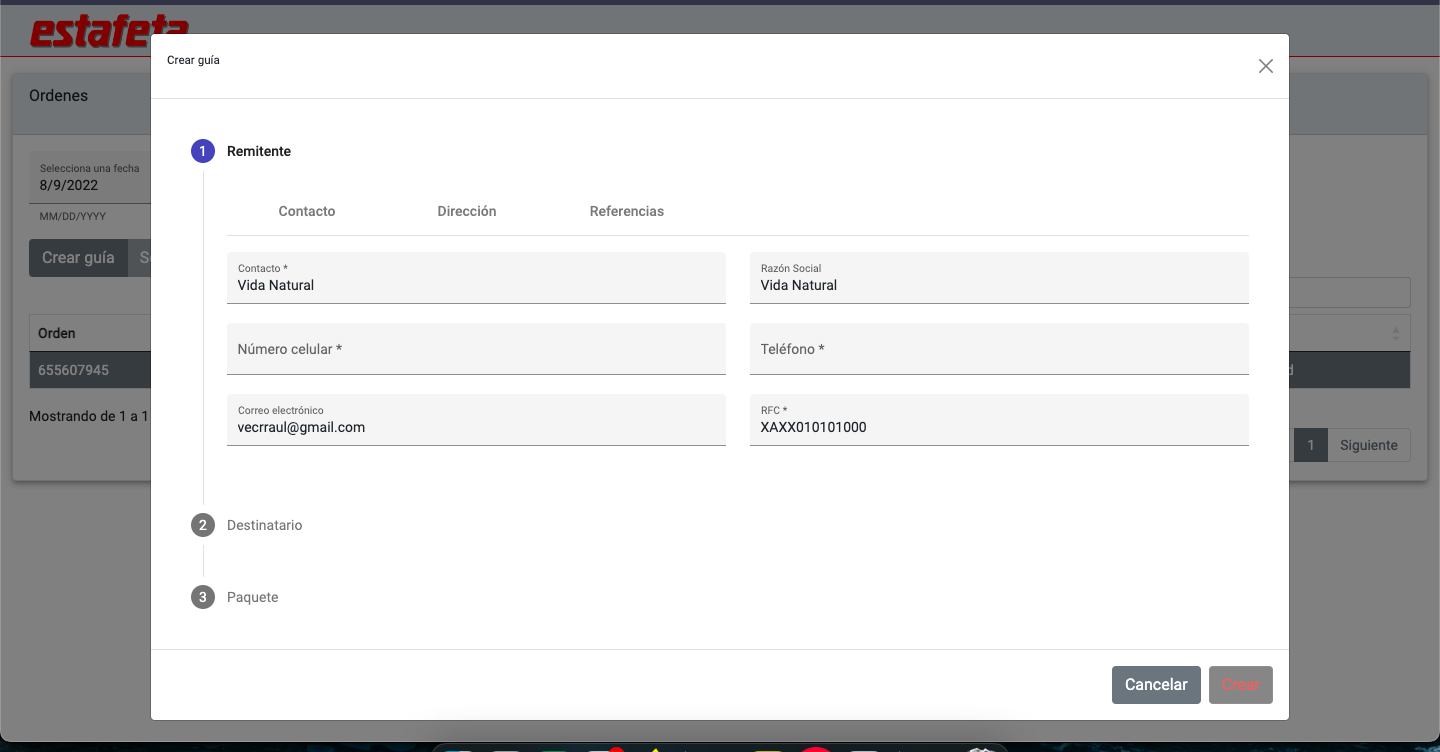Focus the Correo electrónico field
The image size is (1440, 752).
click(x=476, y=420)
